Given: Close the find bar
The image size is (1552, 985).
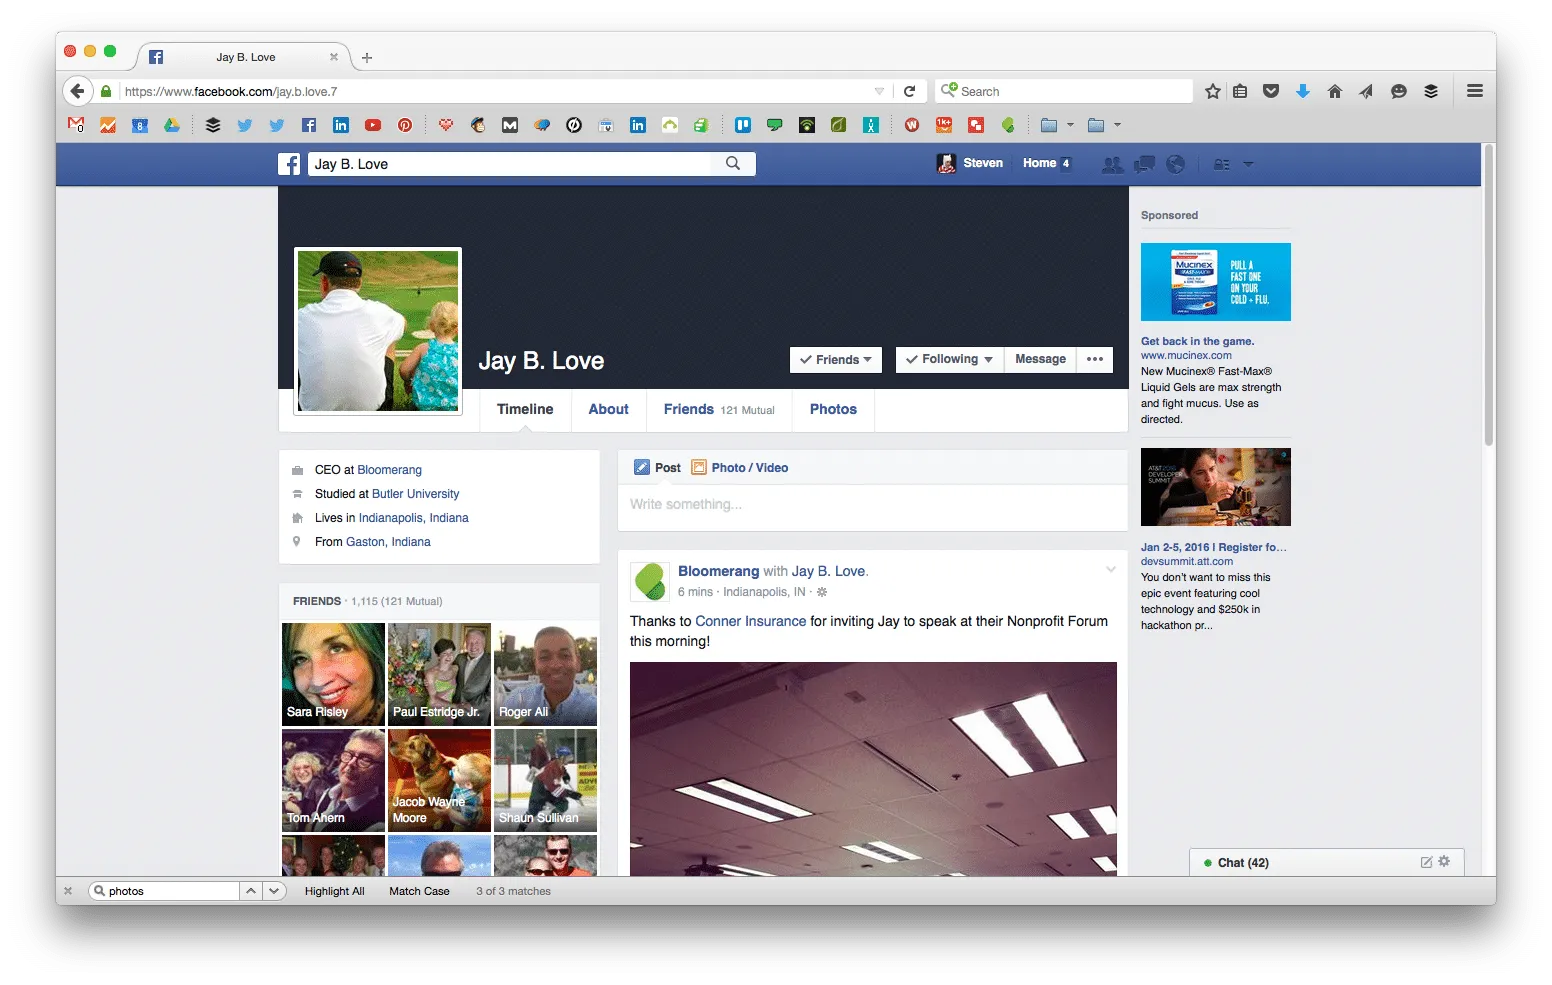Looking at the screenshot, I should (x=68, y=891).
